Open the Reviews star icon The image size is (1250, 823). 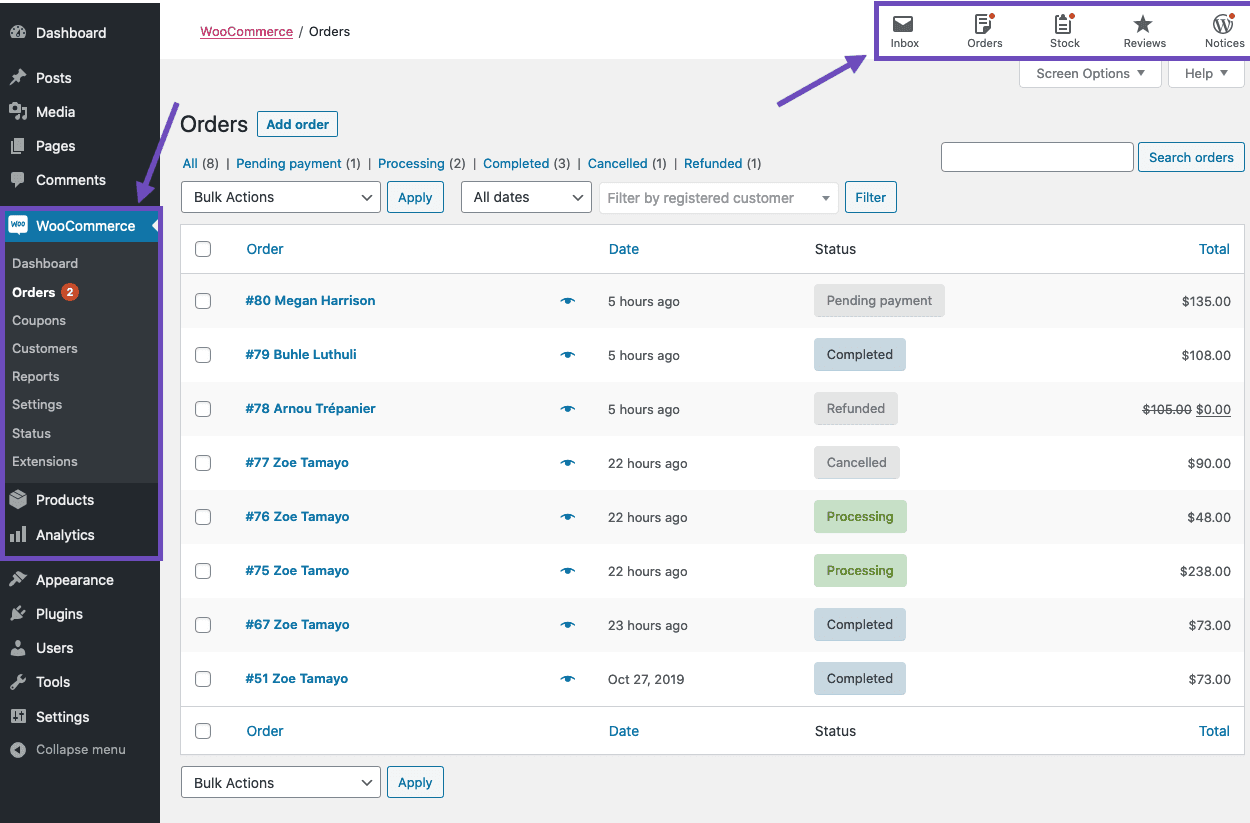click(1143, 25)
